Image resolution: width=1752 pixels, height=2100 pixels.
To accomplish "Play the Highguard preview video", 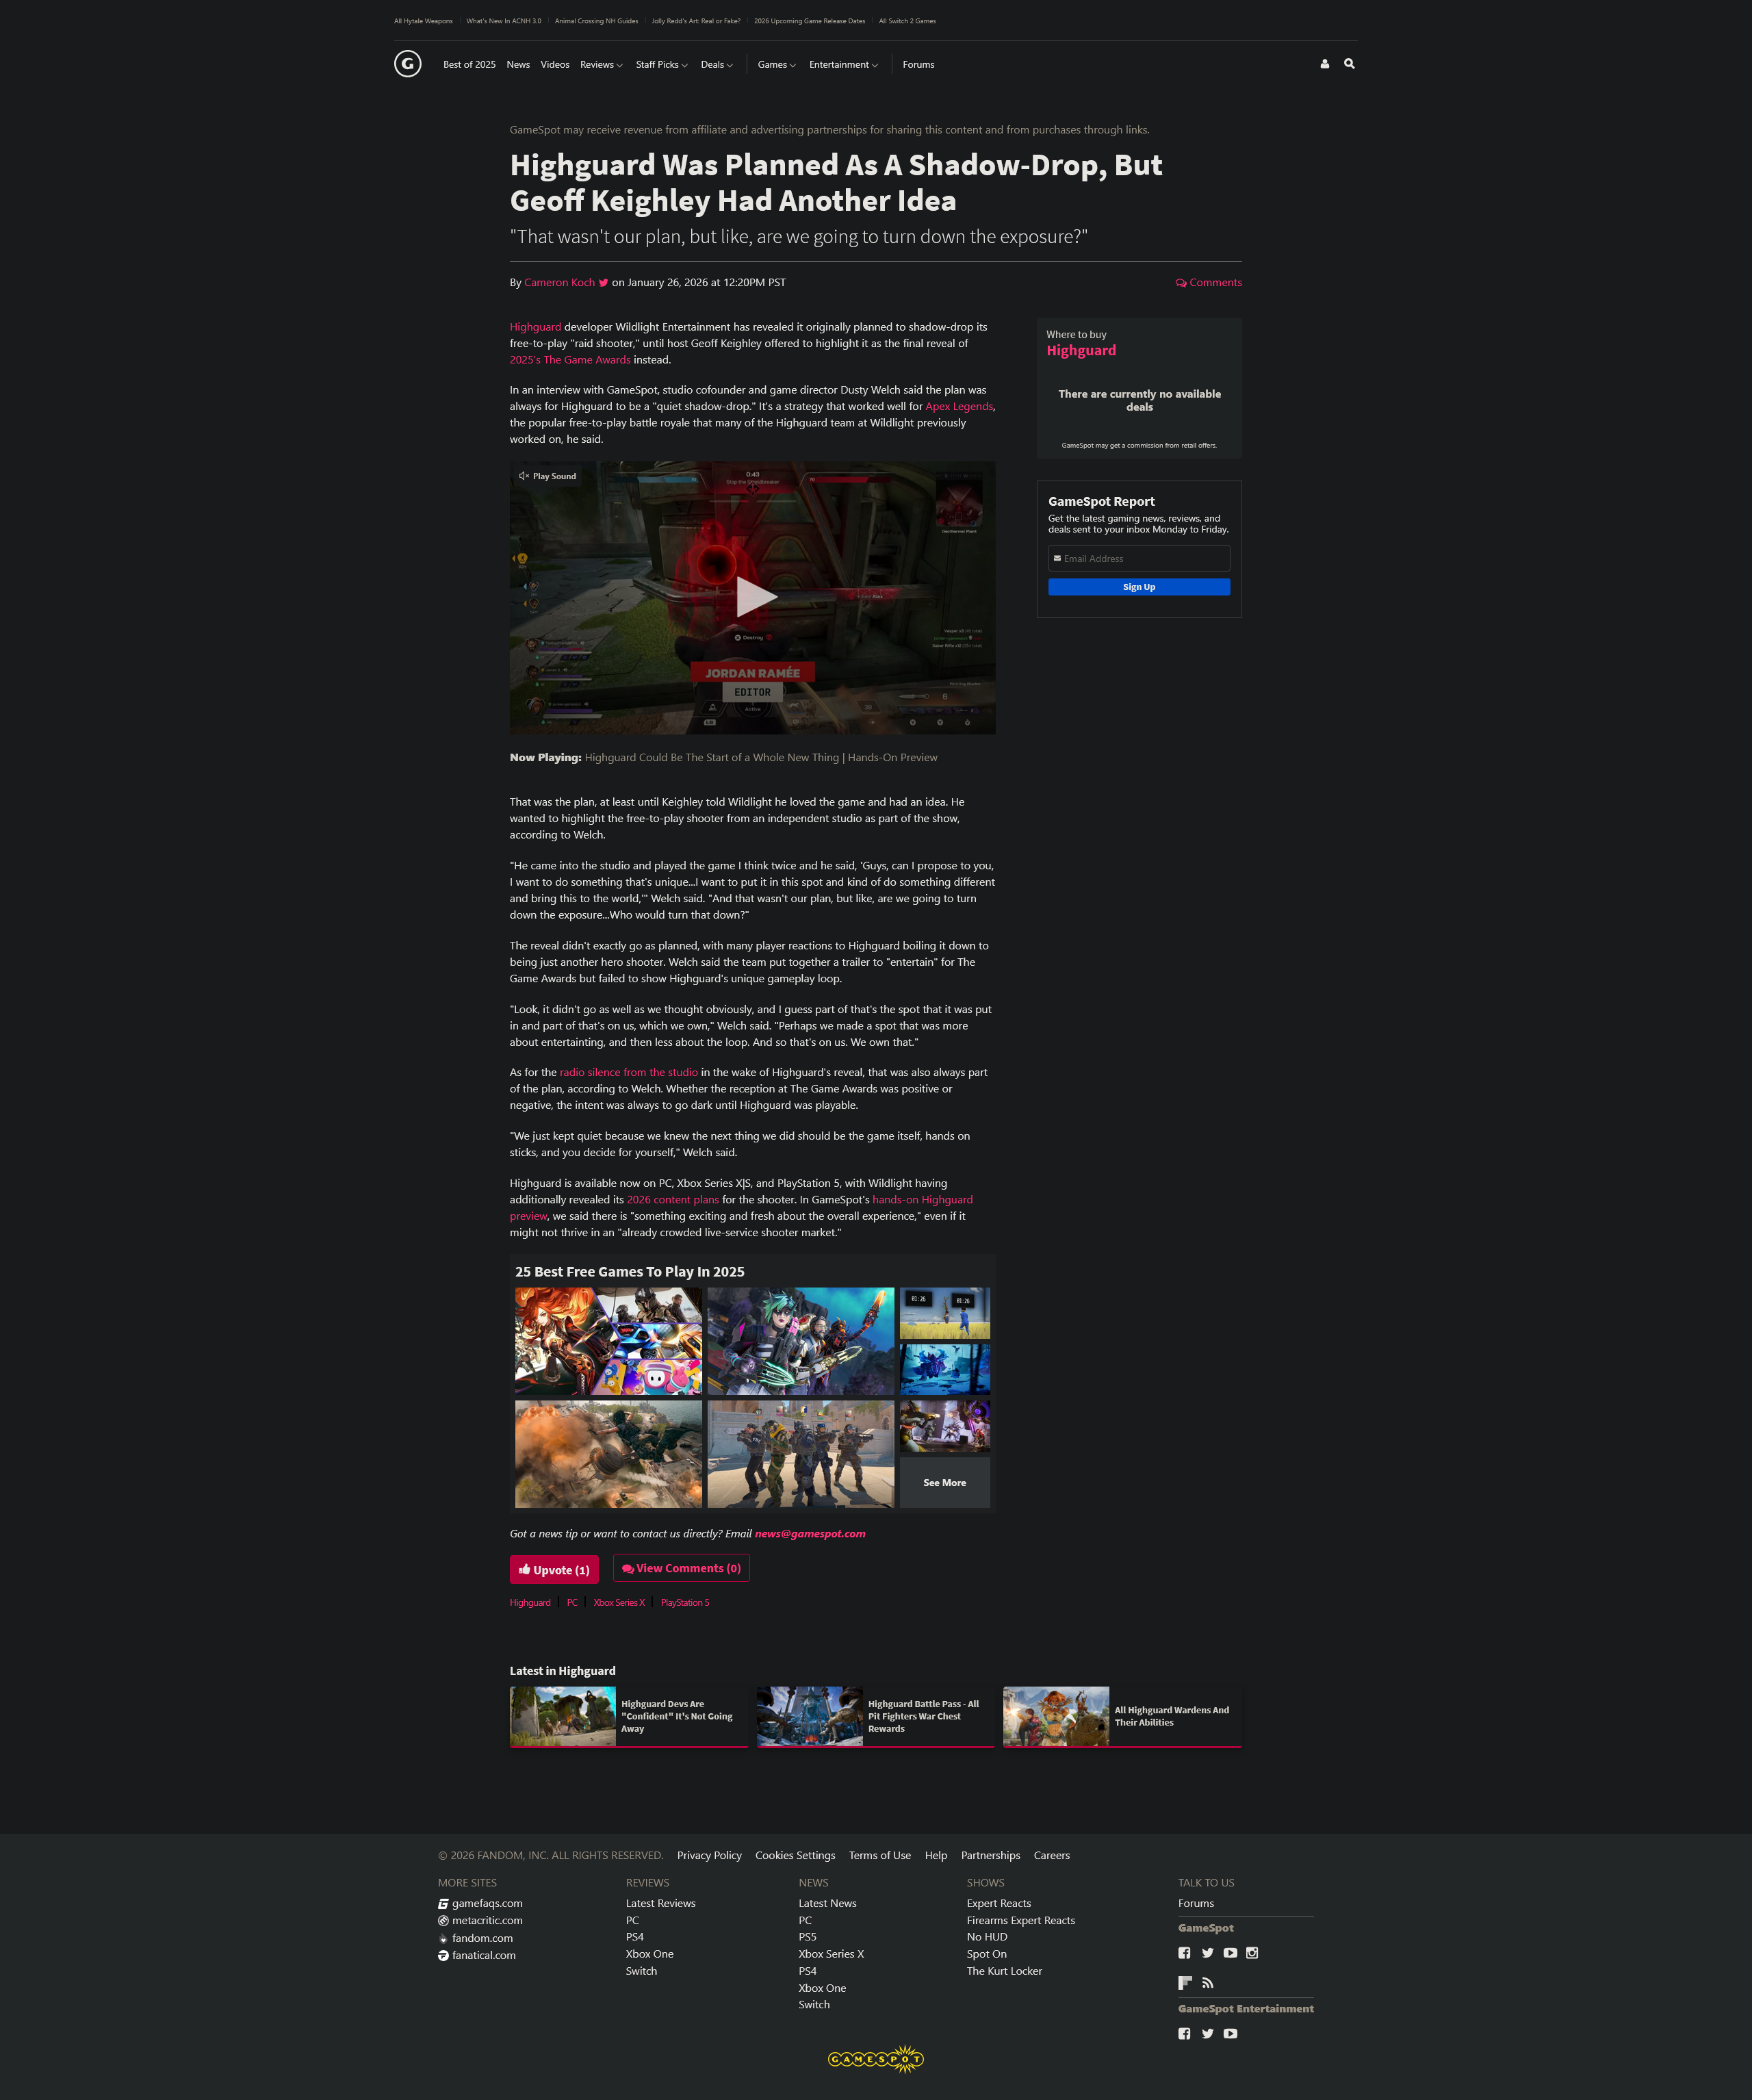I will [x=755, y=597].
